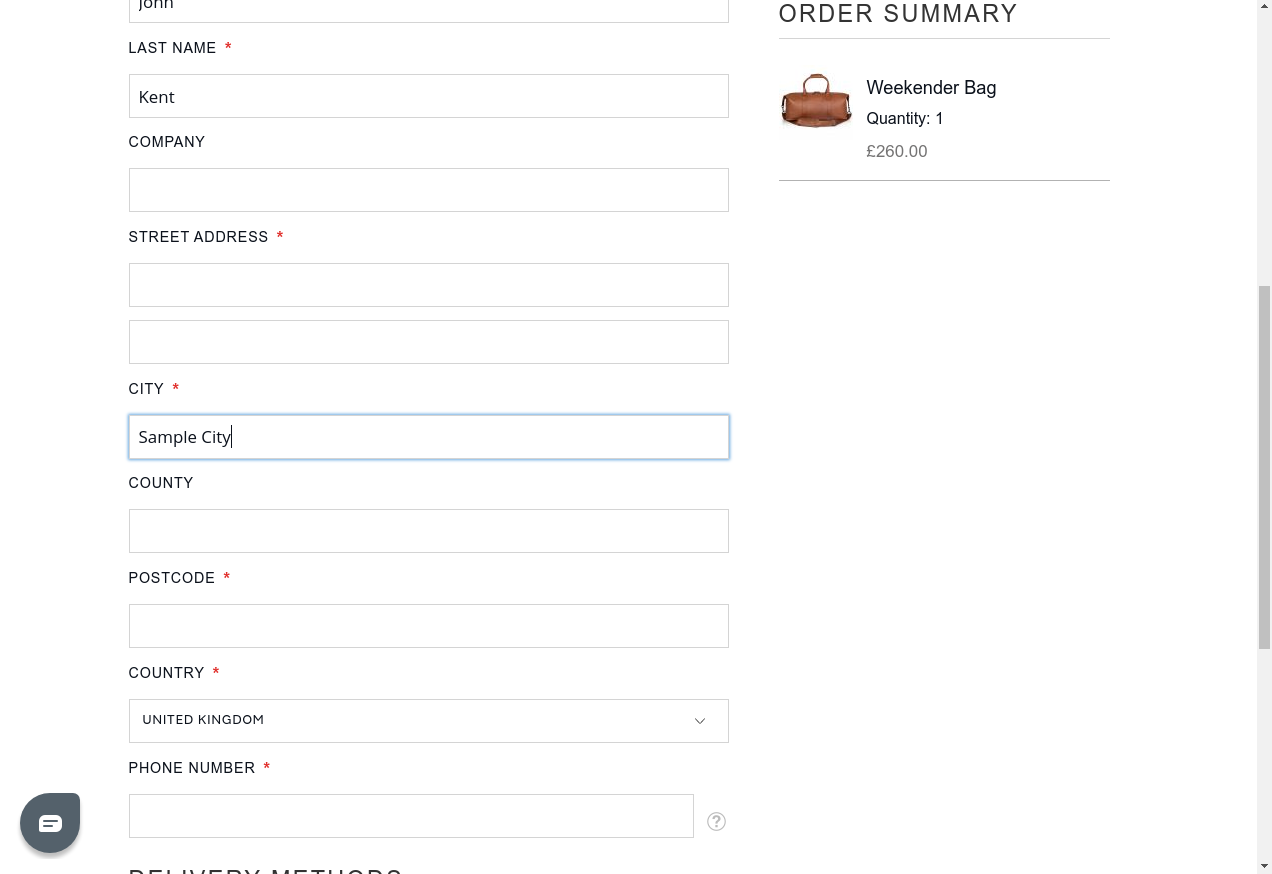Click the First Name field at top

[428, 8]
